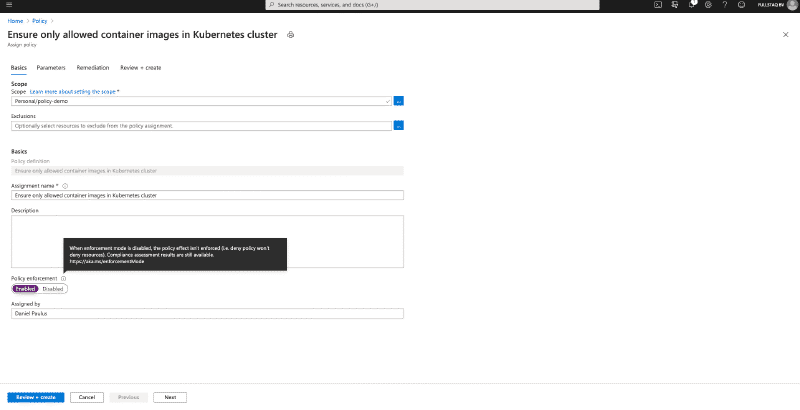The image size is (800, 410).
Task: Click the print icon beside the page title
Action: point(290,35)
